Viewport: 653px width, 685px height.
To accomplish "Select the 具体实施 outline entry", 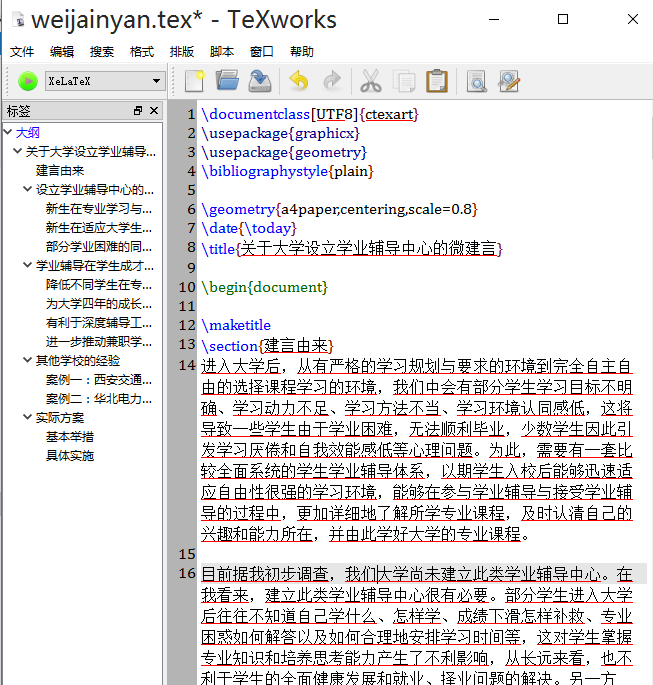I will [x=70, y=455].
